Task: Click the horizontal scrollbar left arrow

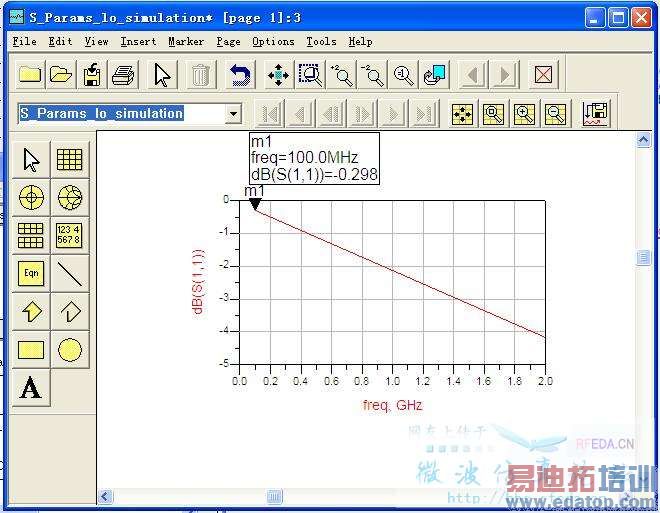Action: (x=105, y=497)
